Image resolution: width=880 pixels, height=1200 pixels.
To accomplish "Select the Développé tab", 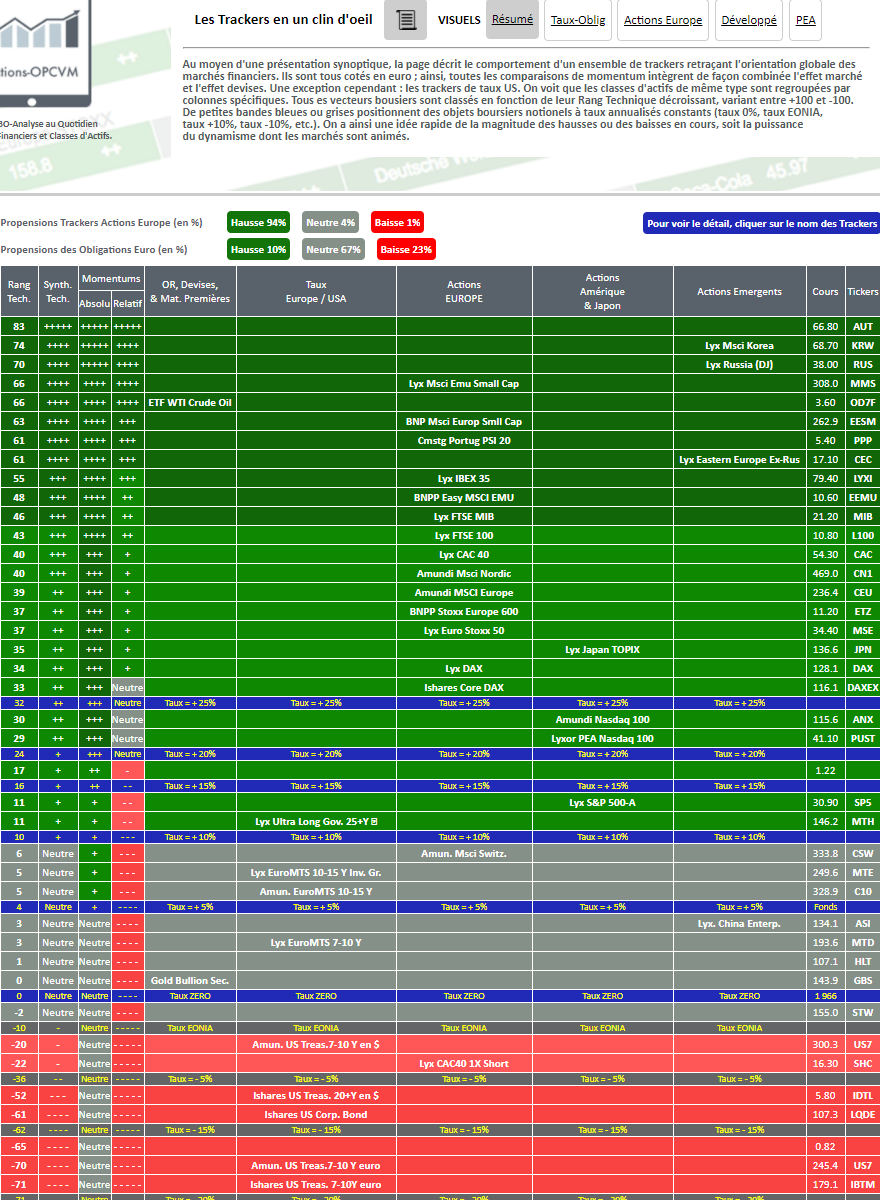I will coord(749,20).
